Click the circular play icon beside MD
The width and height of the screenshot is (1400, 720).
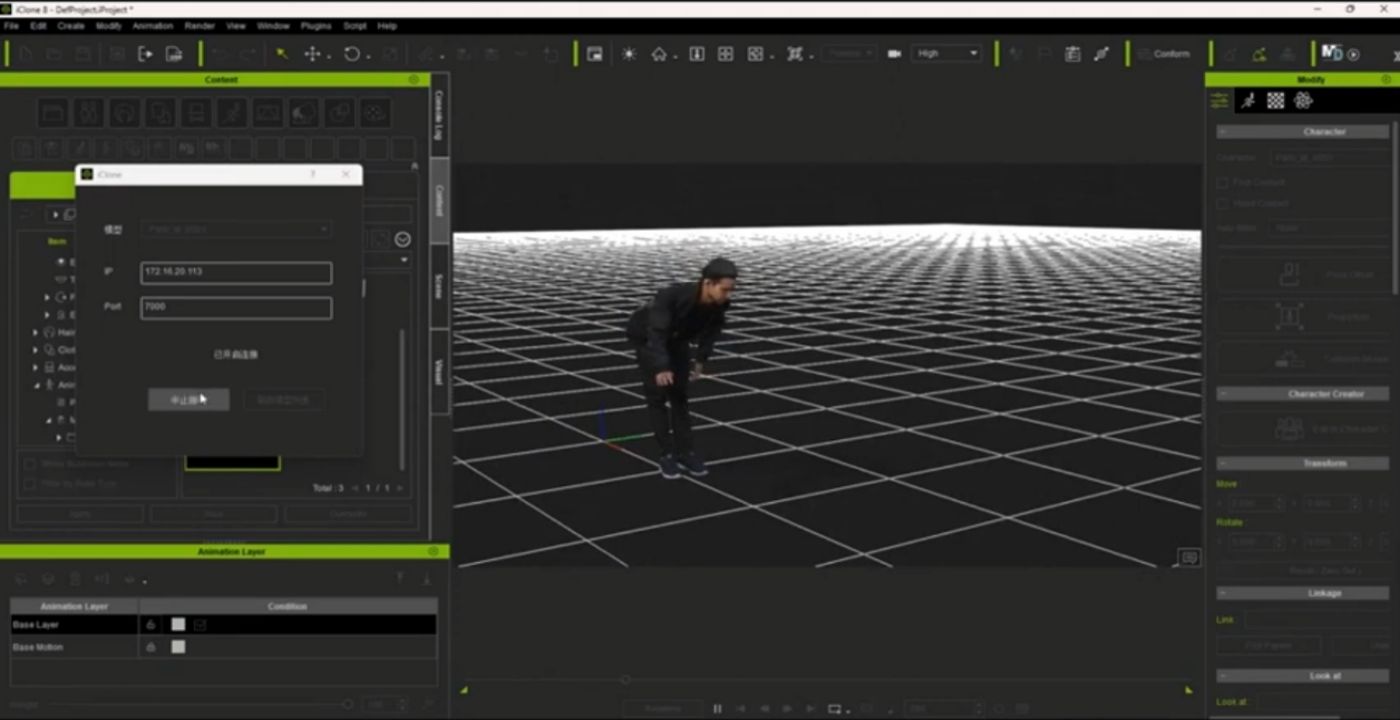[1353, 55]
